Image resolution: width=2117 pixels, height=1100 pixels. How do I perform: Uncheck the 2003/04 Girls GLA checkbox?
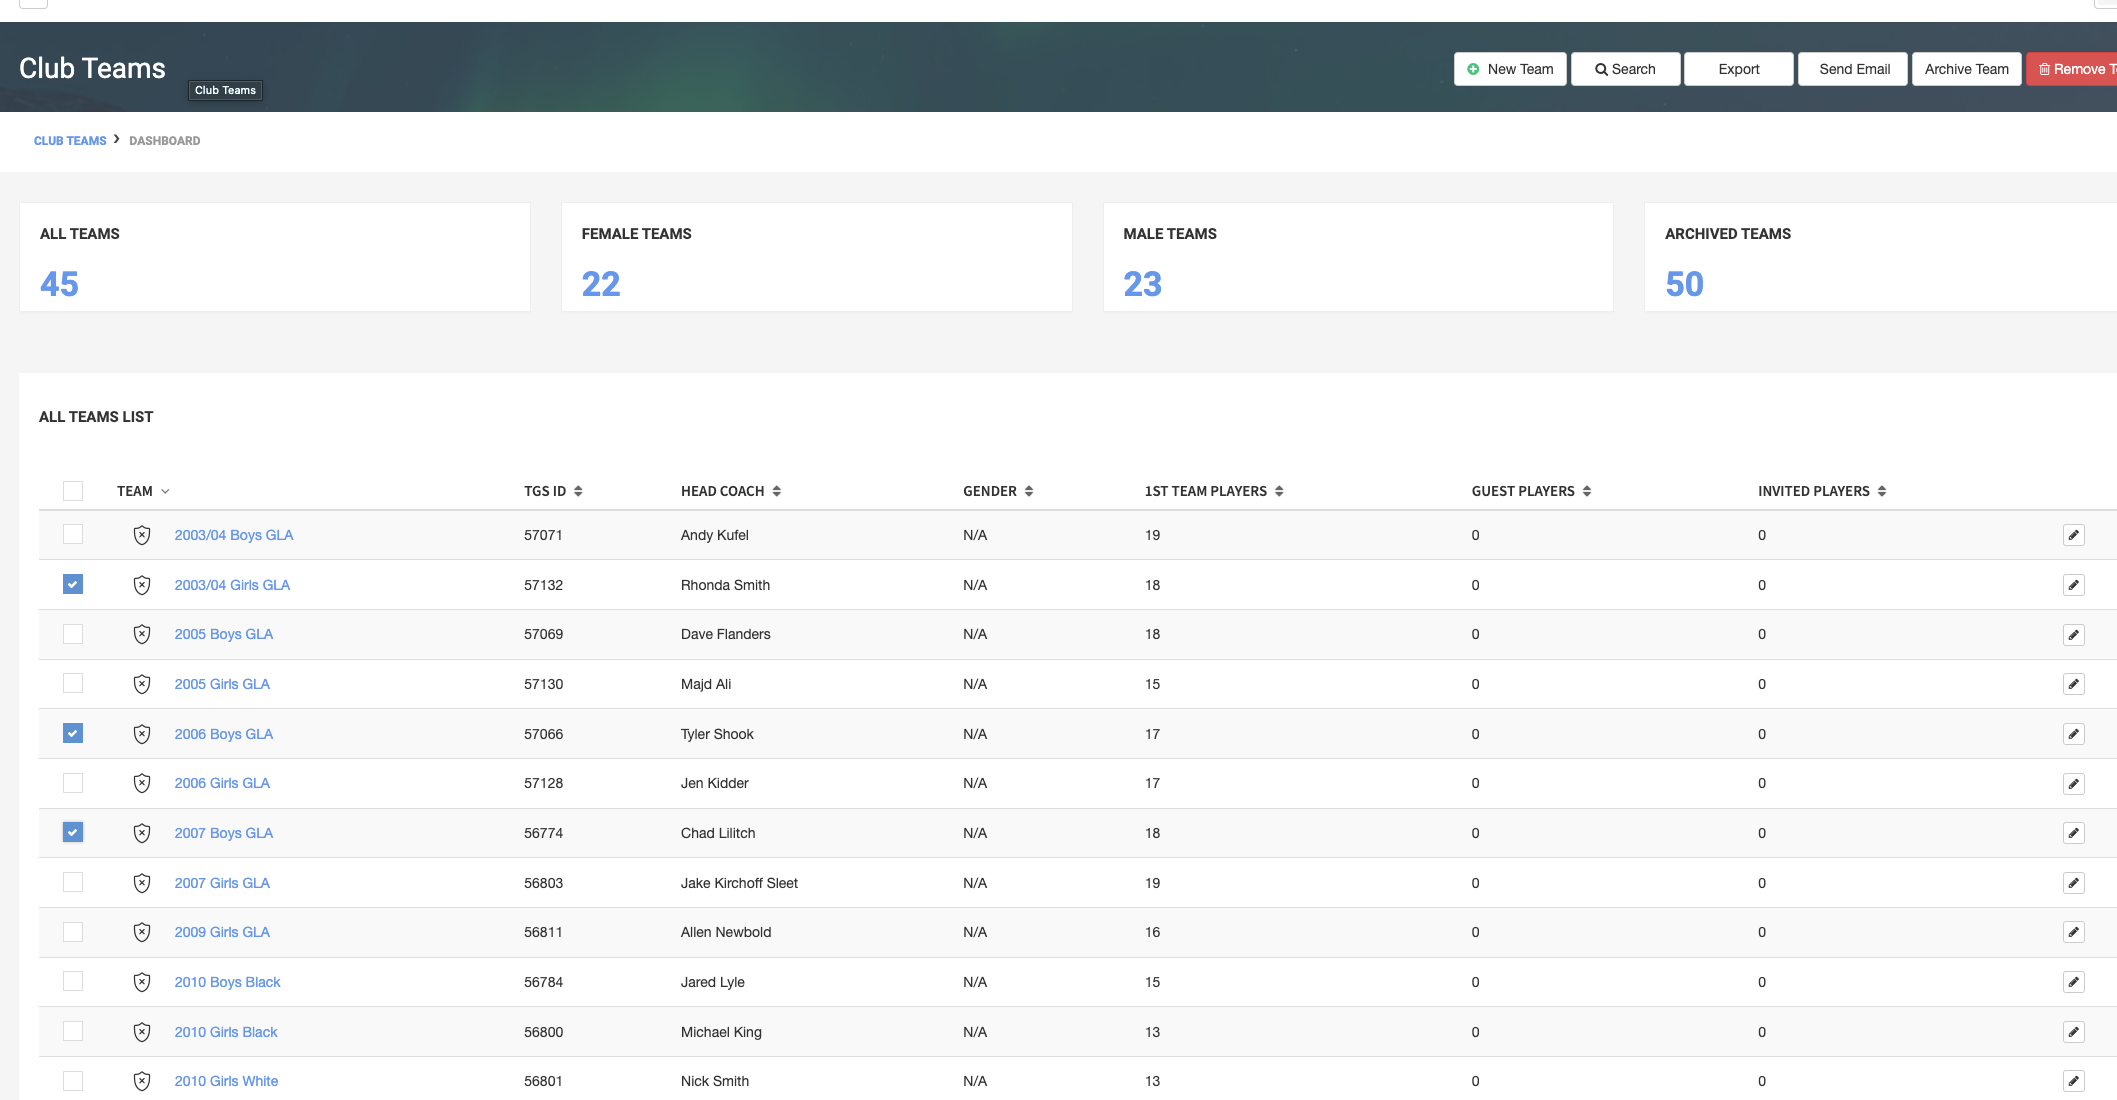[x=73, y=584]
